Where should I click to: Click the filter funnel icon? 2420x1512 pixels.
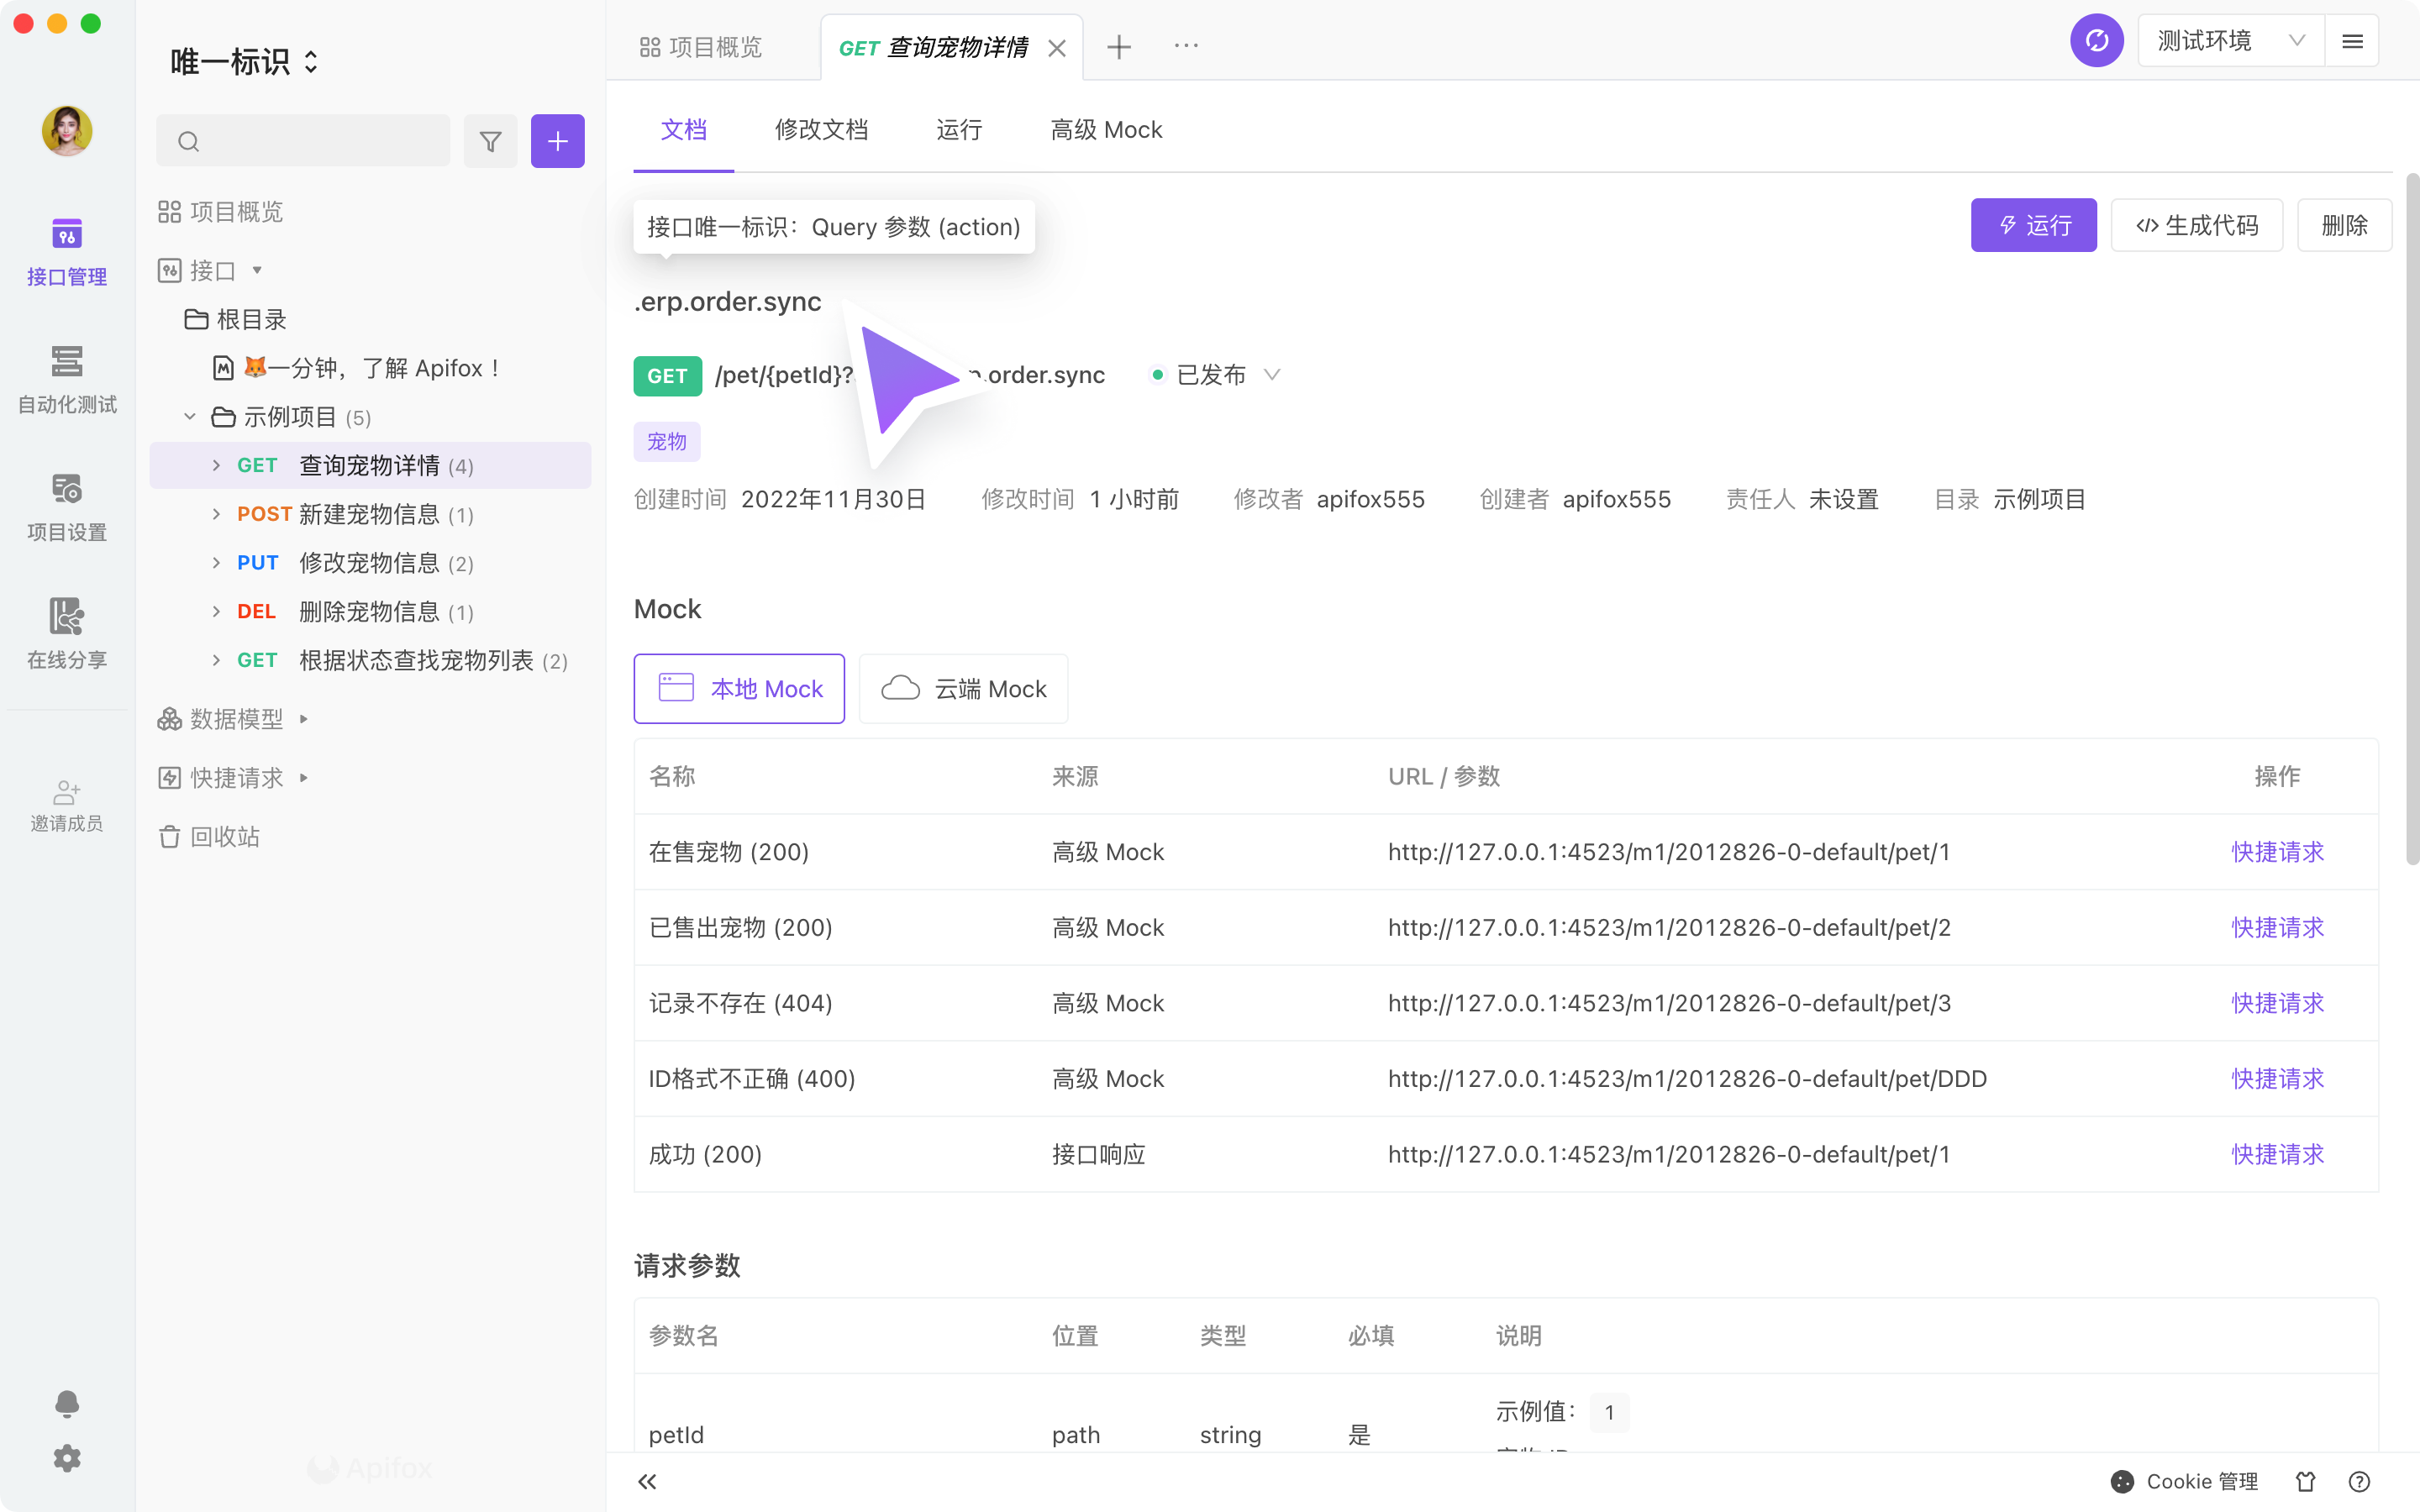coord(490,141)
